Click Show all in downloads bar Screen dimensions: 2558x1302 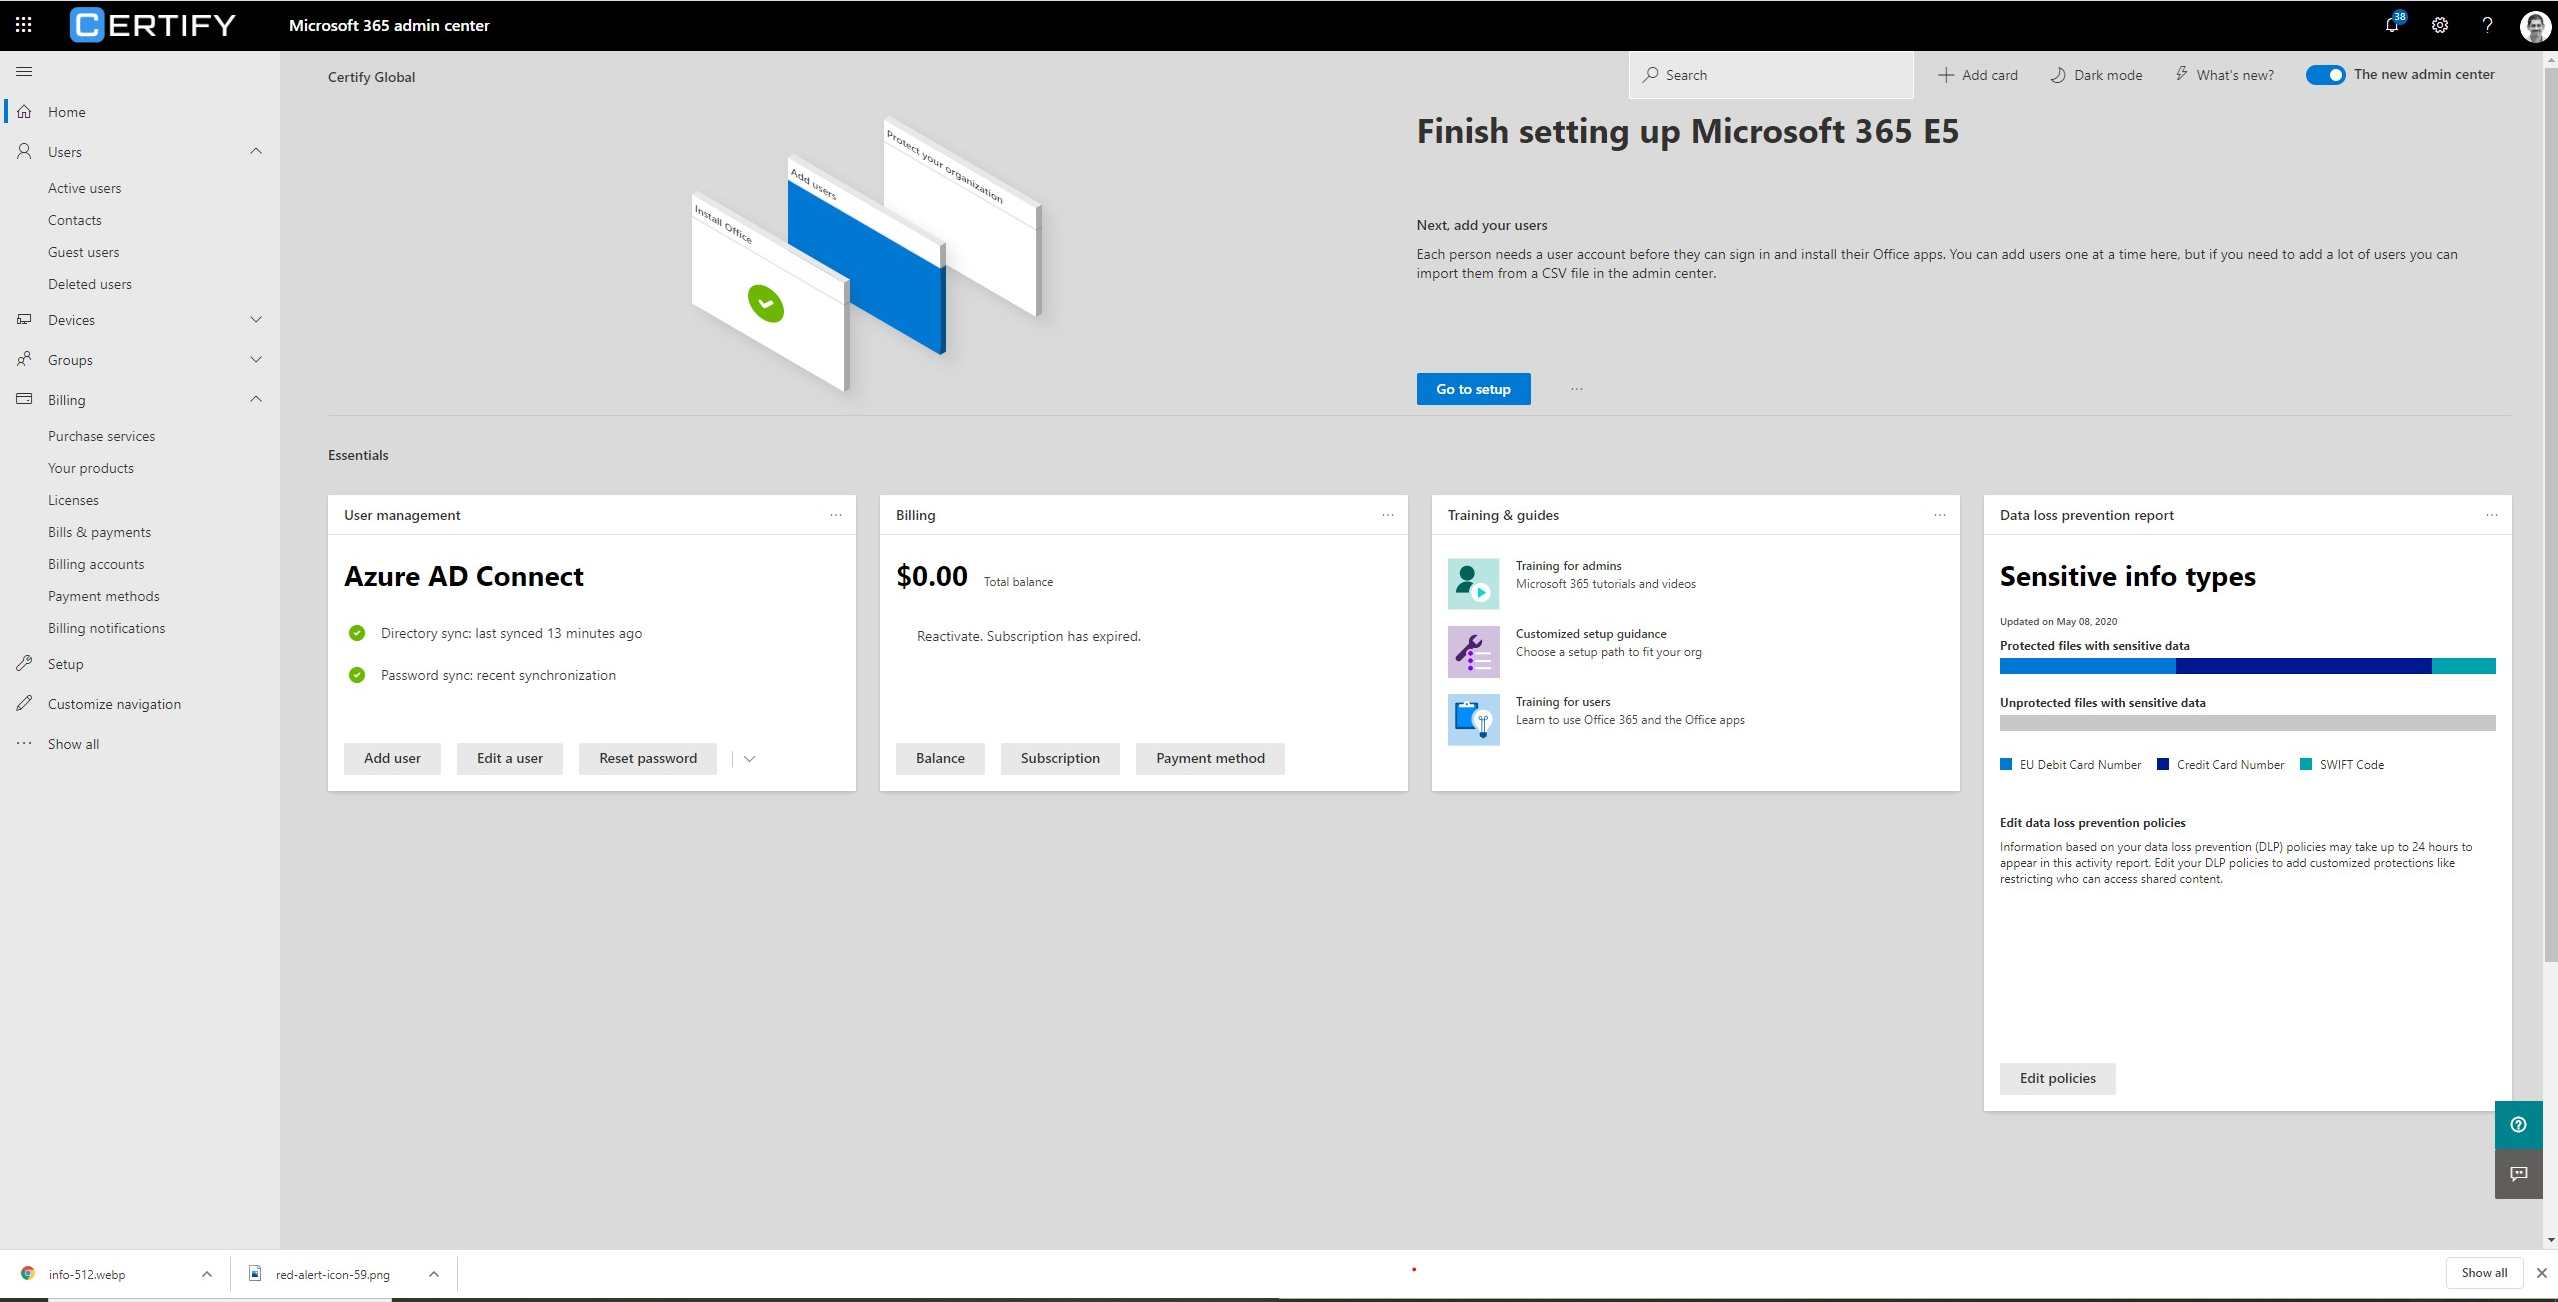coord(2484,1273)
